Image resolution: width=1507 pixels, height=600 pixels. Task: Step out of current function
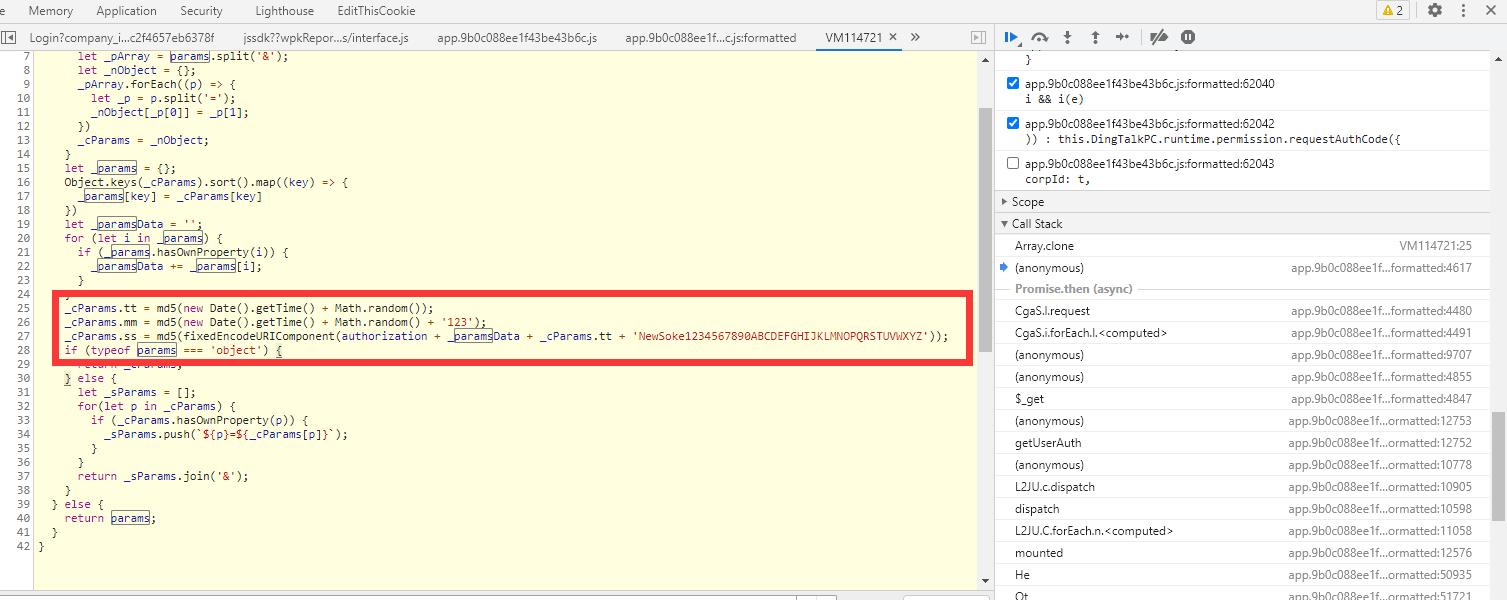tap(1095, 37)
